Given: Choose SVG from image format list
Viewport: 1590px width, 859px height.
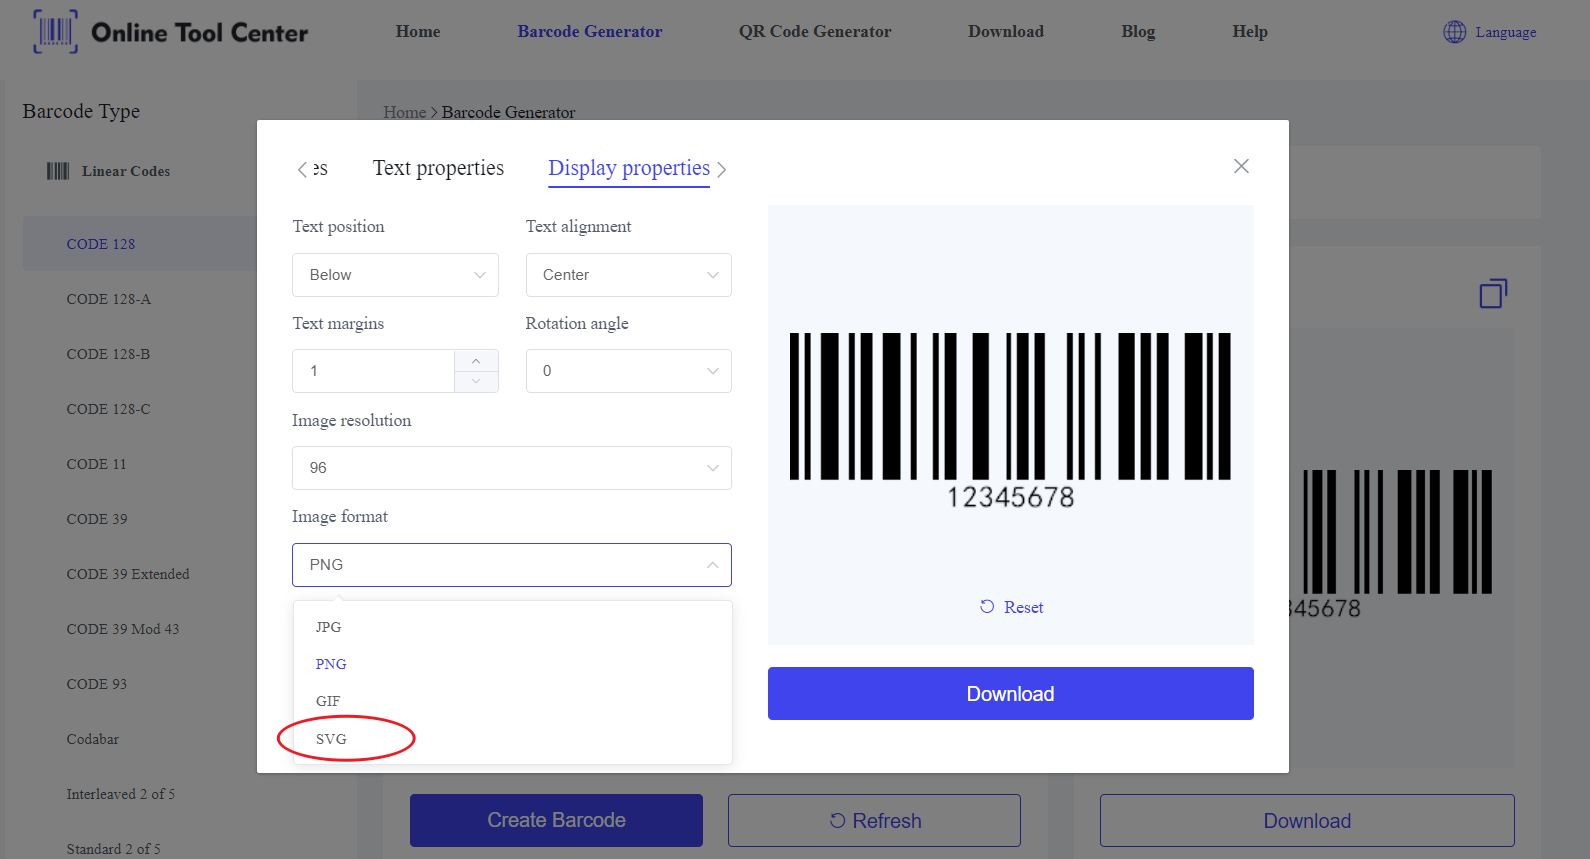Looking at the screenshot, I should coord(512,739).
